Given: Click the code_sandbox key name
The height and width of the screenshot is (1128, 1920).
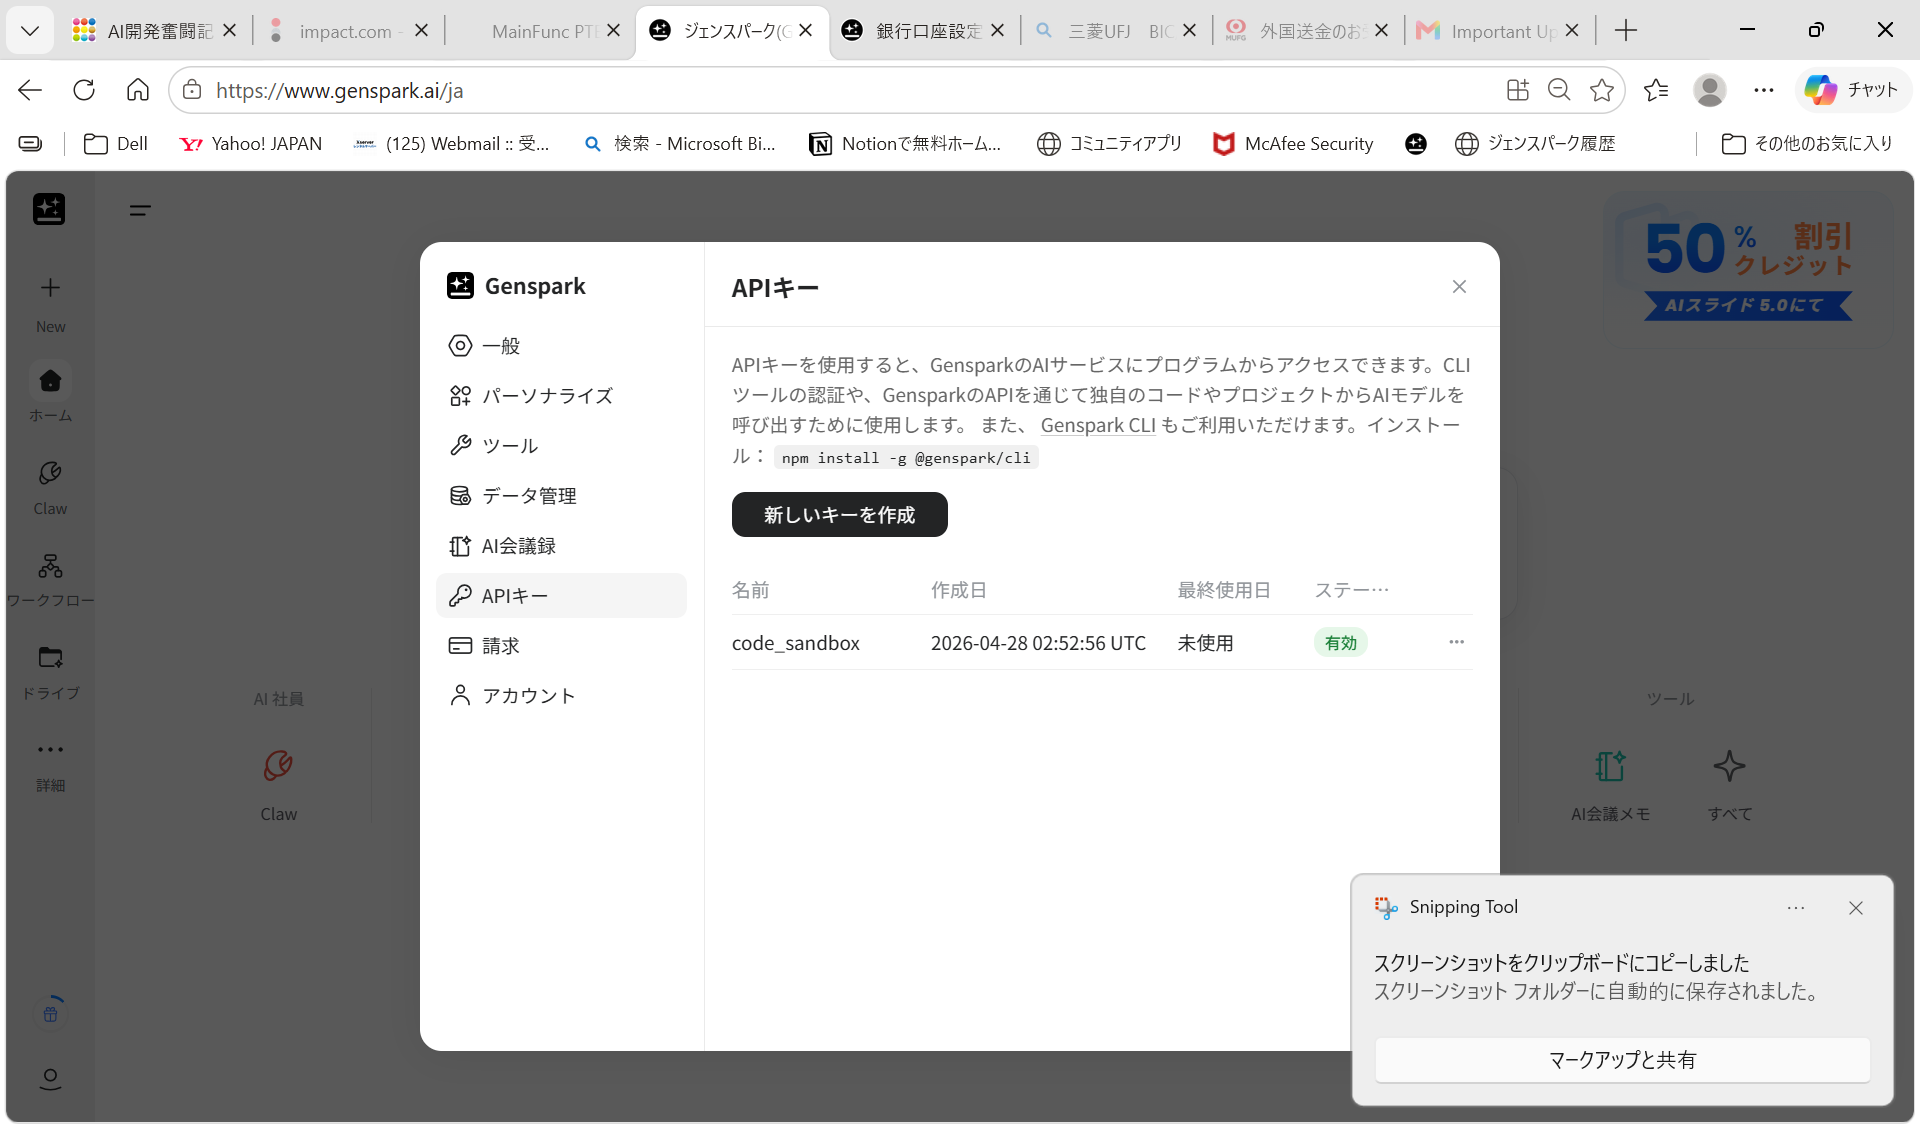Looking at the screenshot, I should (x=796, y=643).
